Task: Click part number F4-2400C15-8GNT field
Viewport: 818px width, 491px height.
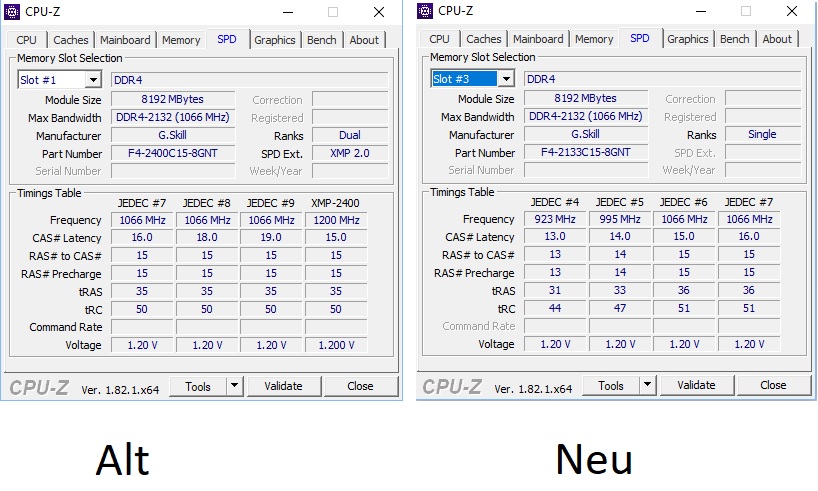Action: click(x=173, y=153)
